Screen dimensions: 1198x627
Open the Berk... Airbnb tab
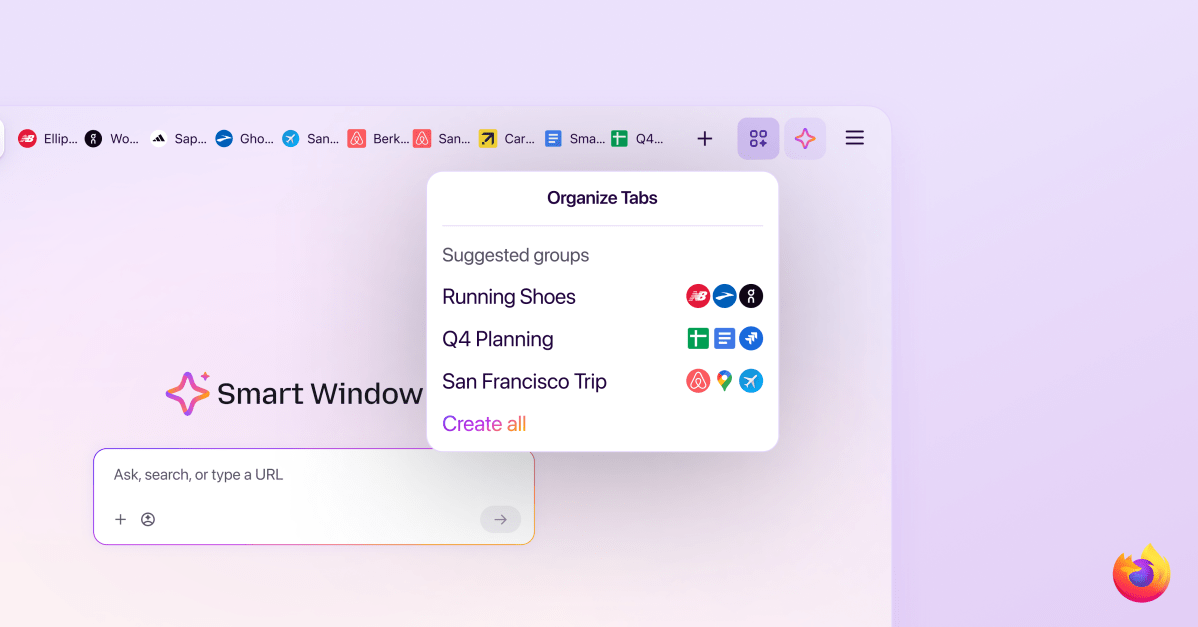(377, 138)
